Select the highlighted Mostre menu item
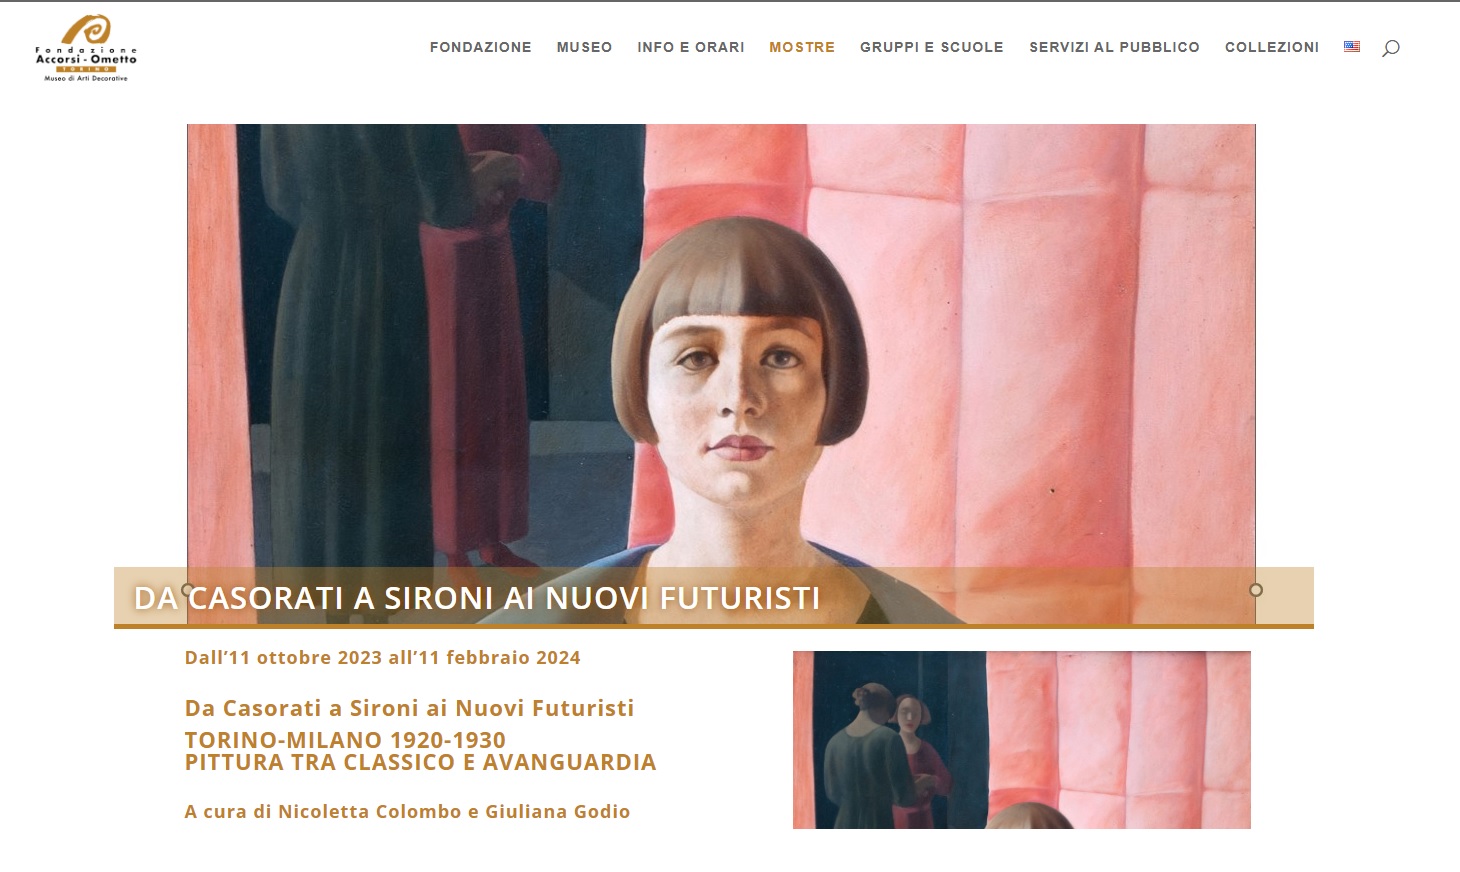 (x=802, y=47)
